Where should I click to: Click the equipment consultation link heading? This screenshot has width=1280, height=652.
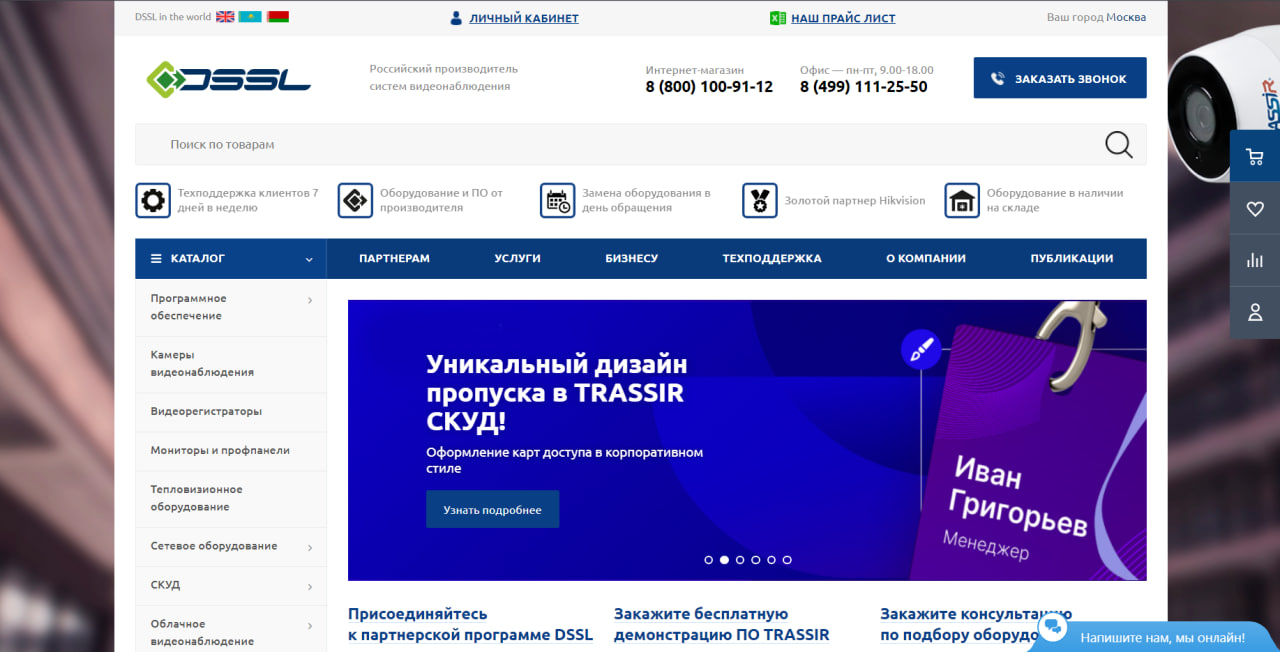976,624
